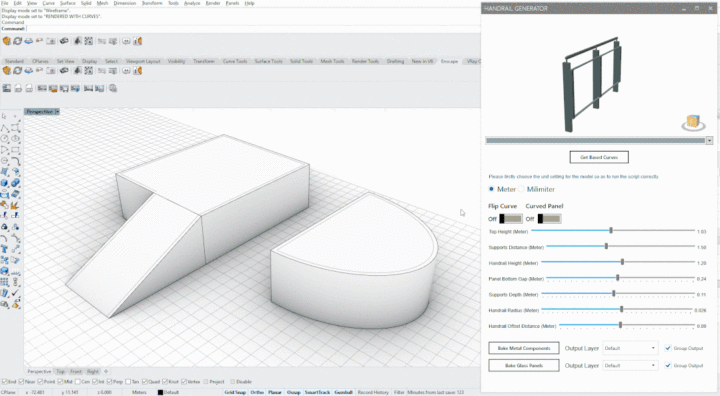This screenshot has height=396, width=720.
Task: Open Output Layer dropdown for Metal Components
Action: coord(630,348)
